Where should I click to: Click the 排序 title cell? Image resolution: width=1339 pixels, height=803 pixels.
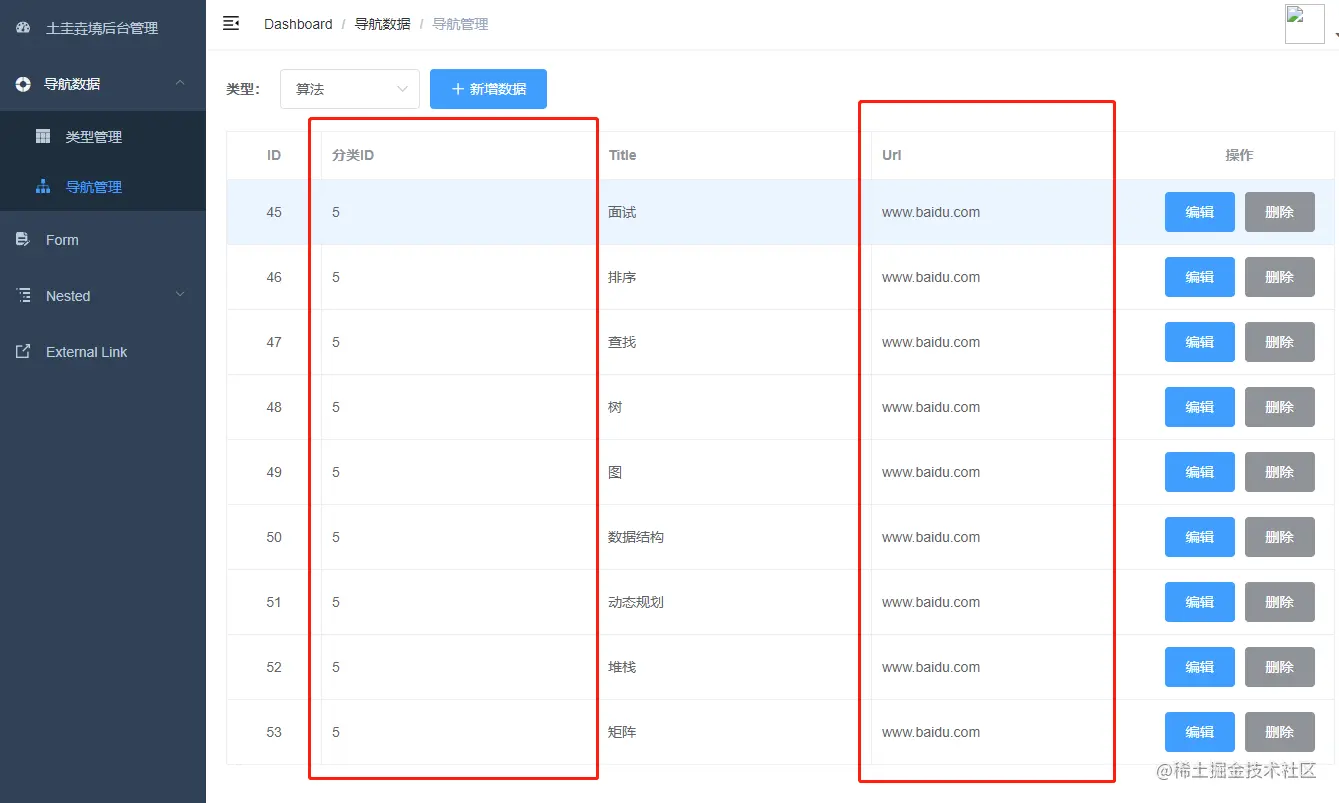click(622, 277)
